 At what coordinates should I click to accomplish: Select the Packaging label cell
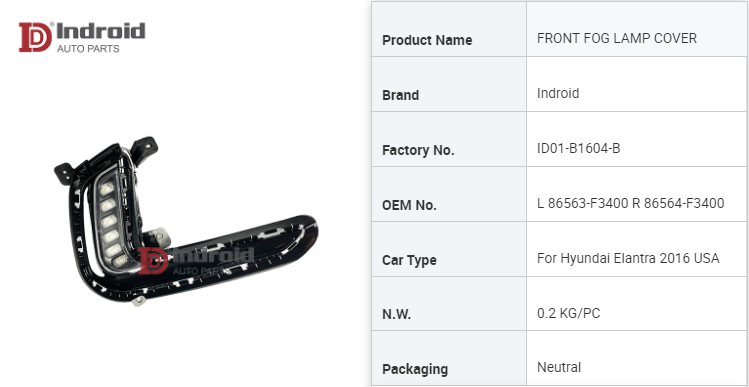[x=449, y=358]
